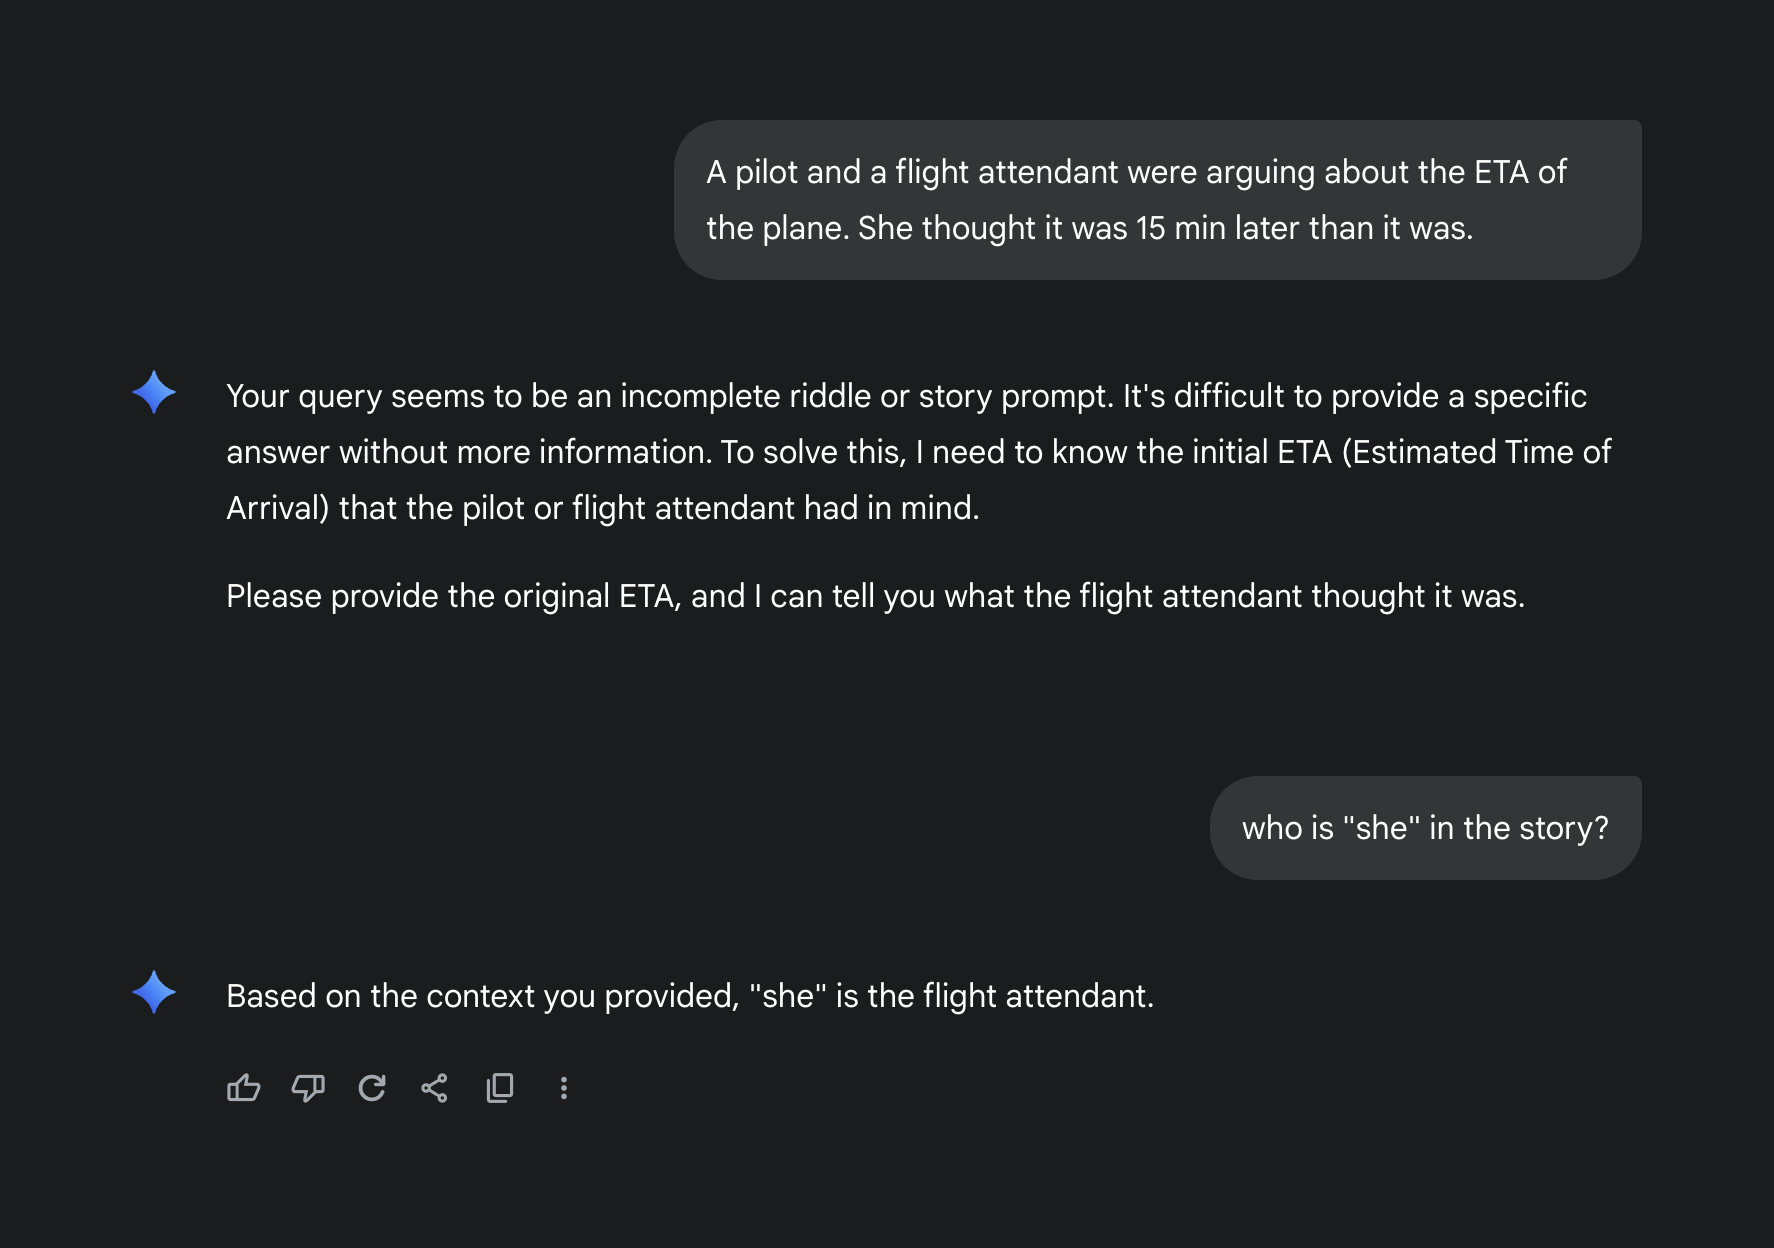The image size is (1774, 1248).
Task: Open the three-dot more options menu
Action: coord(564,1089)
